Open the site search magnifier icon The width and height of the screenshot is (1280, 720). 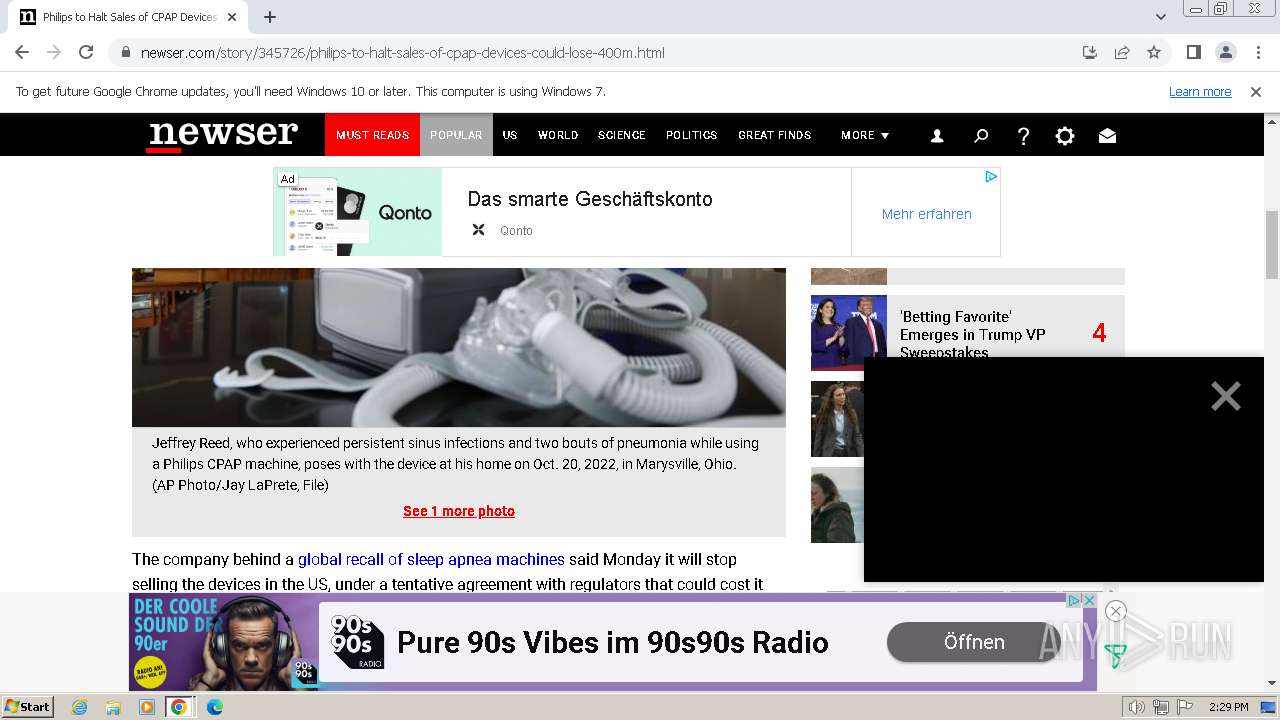click(981, 136)
